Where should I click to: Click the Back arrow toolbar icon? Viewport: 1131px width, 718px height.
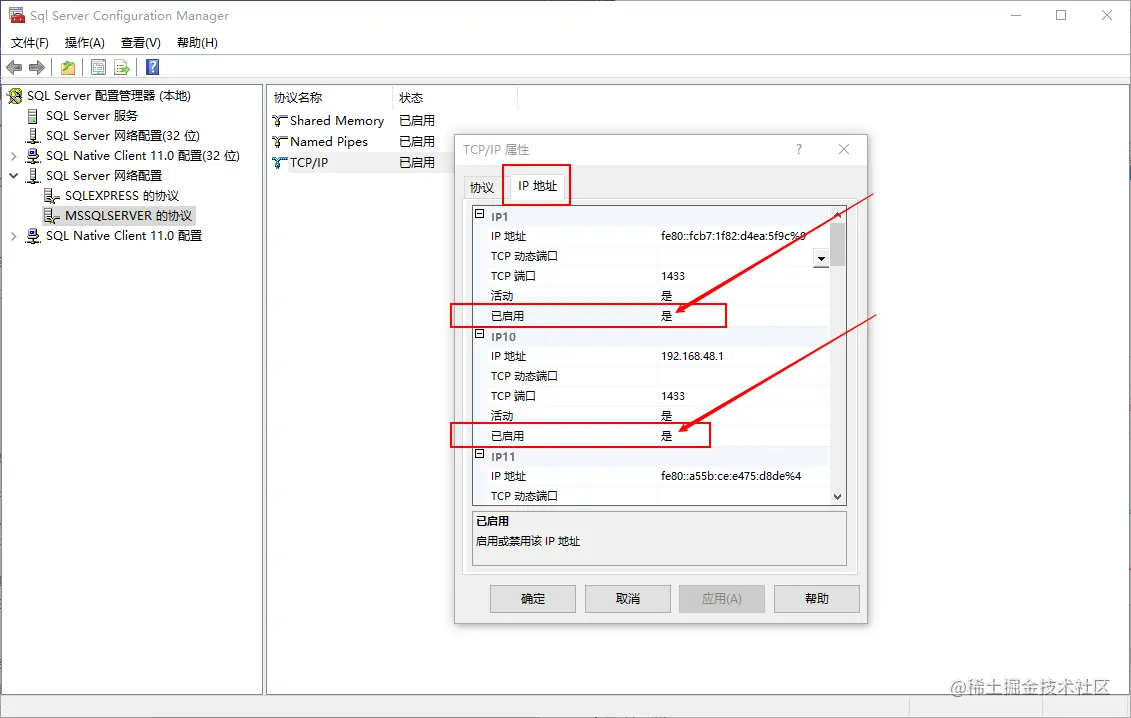[14, 68]
